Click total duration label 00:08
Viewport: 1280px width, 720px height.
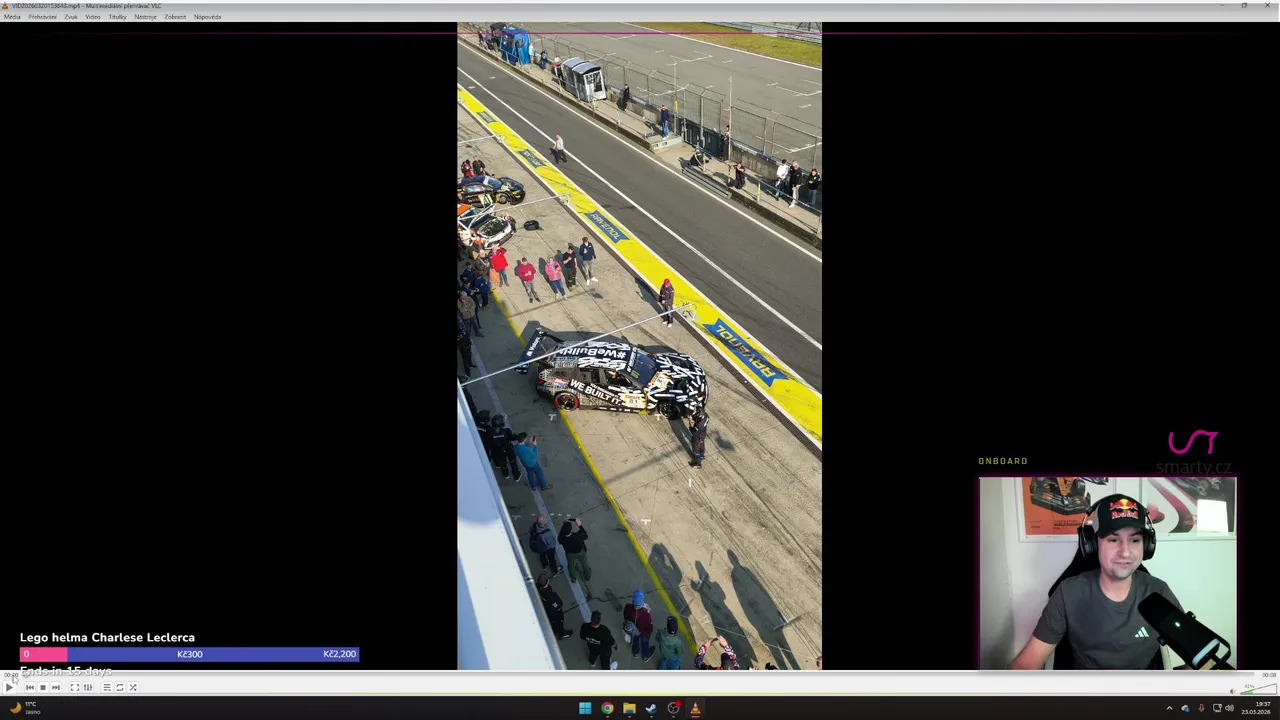coord(1268,675)
